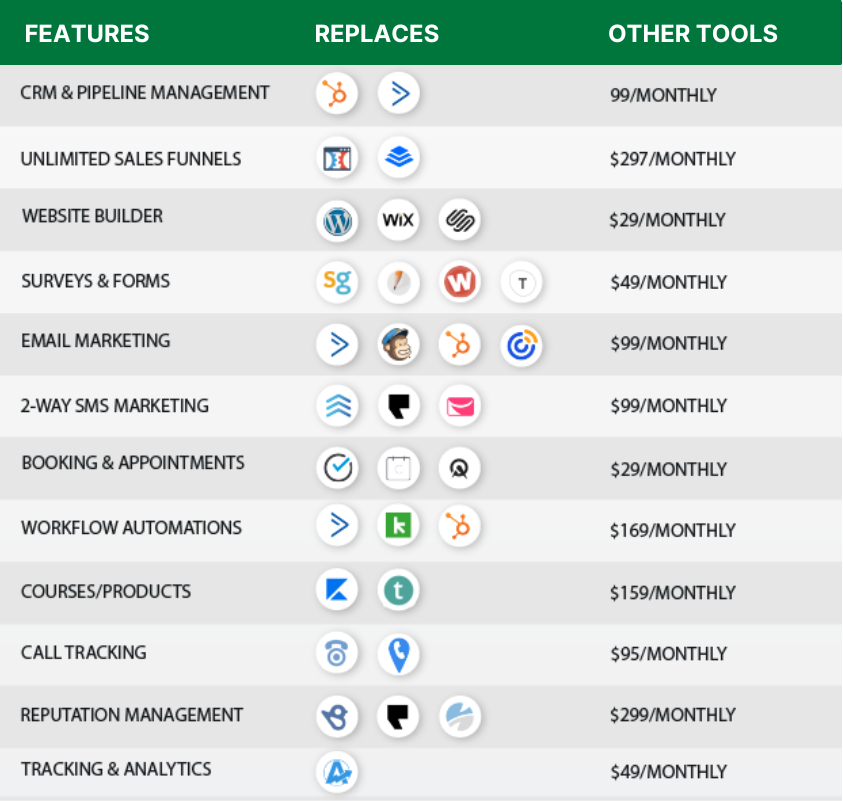The width and height of the screenshot is (843, 801).
Task: Select the Kajabi icon in Courses/Products row
Action: [x=337, y=590]
